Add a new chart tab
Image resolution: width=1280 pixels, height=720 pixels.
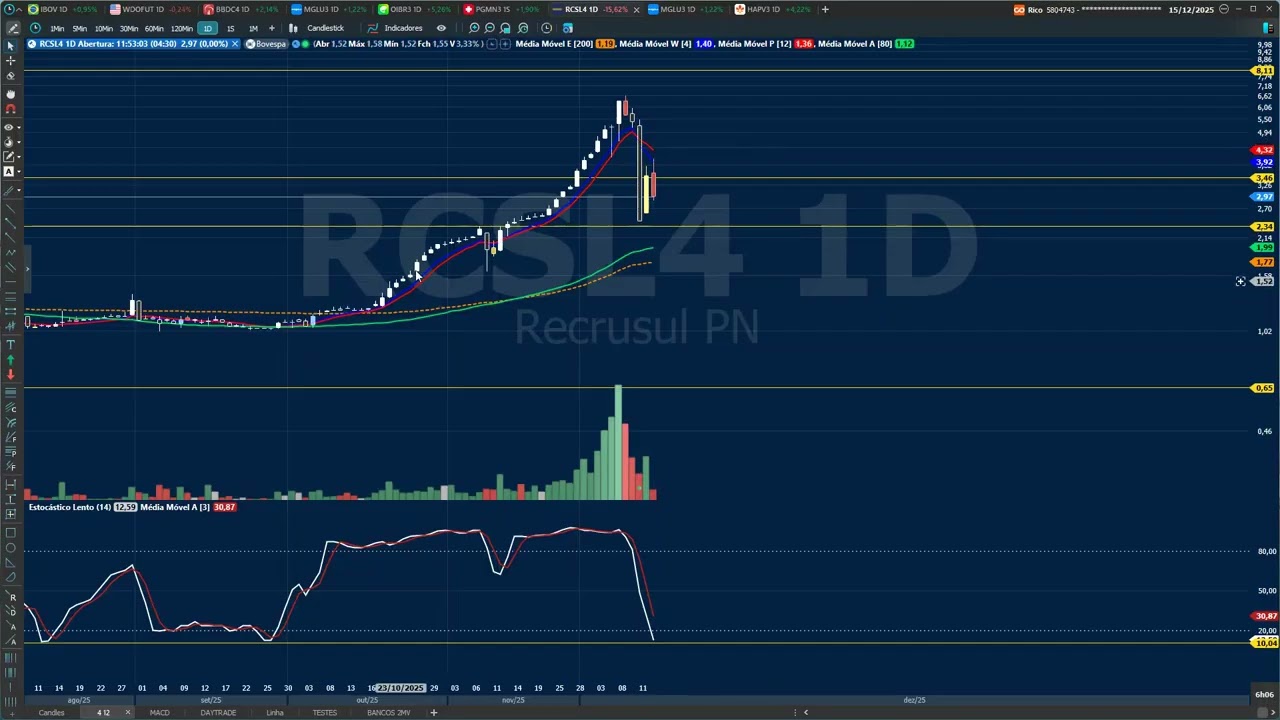coord(825,9)
